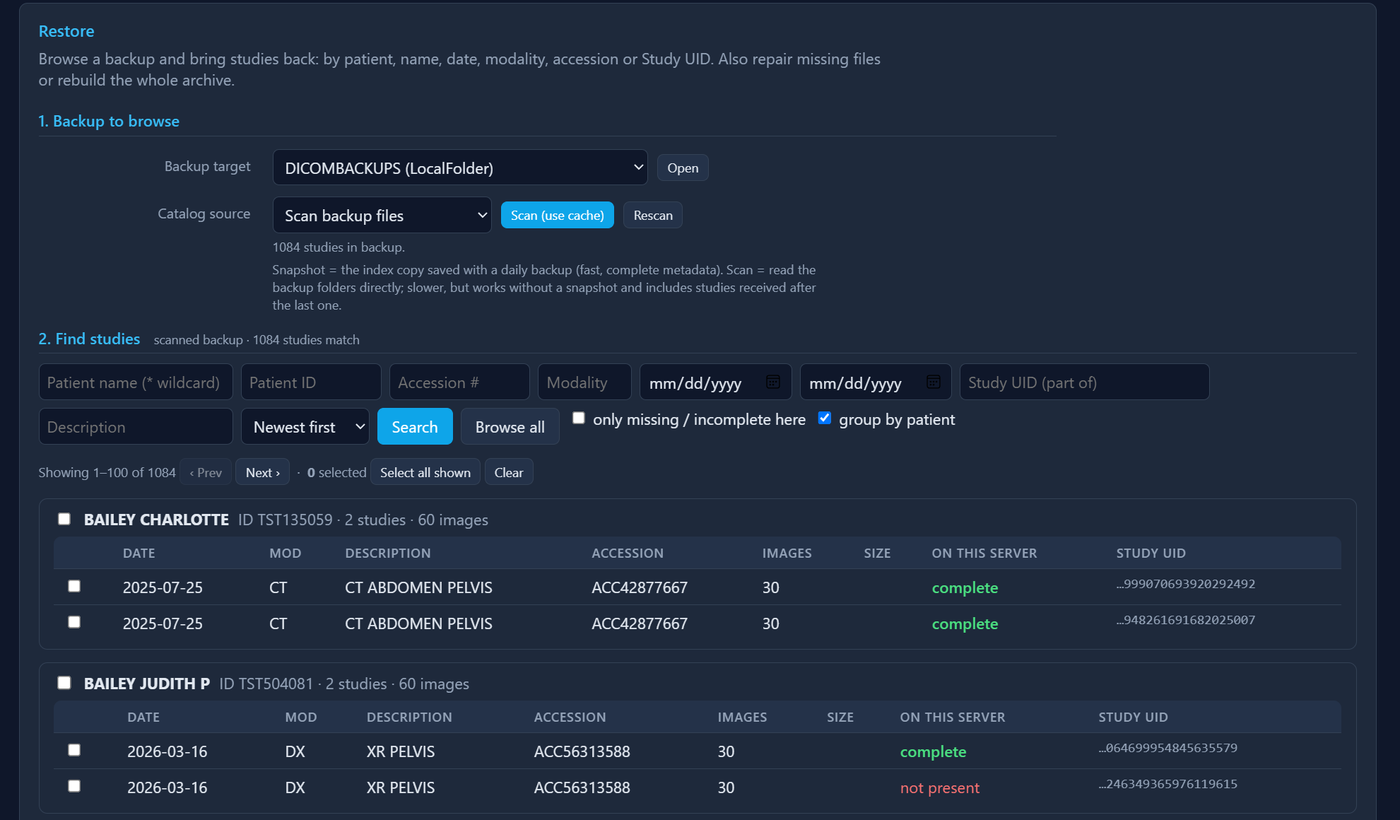Click the red 'not present' status
Image resolution: width=1400 pixels, height=820 pixels.
[x=940, y=788]
